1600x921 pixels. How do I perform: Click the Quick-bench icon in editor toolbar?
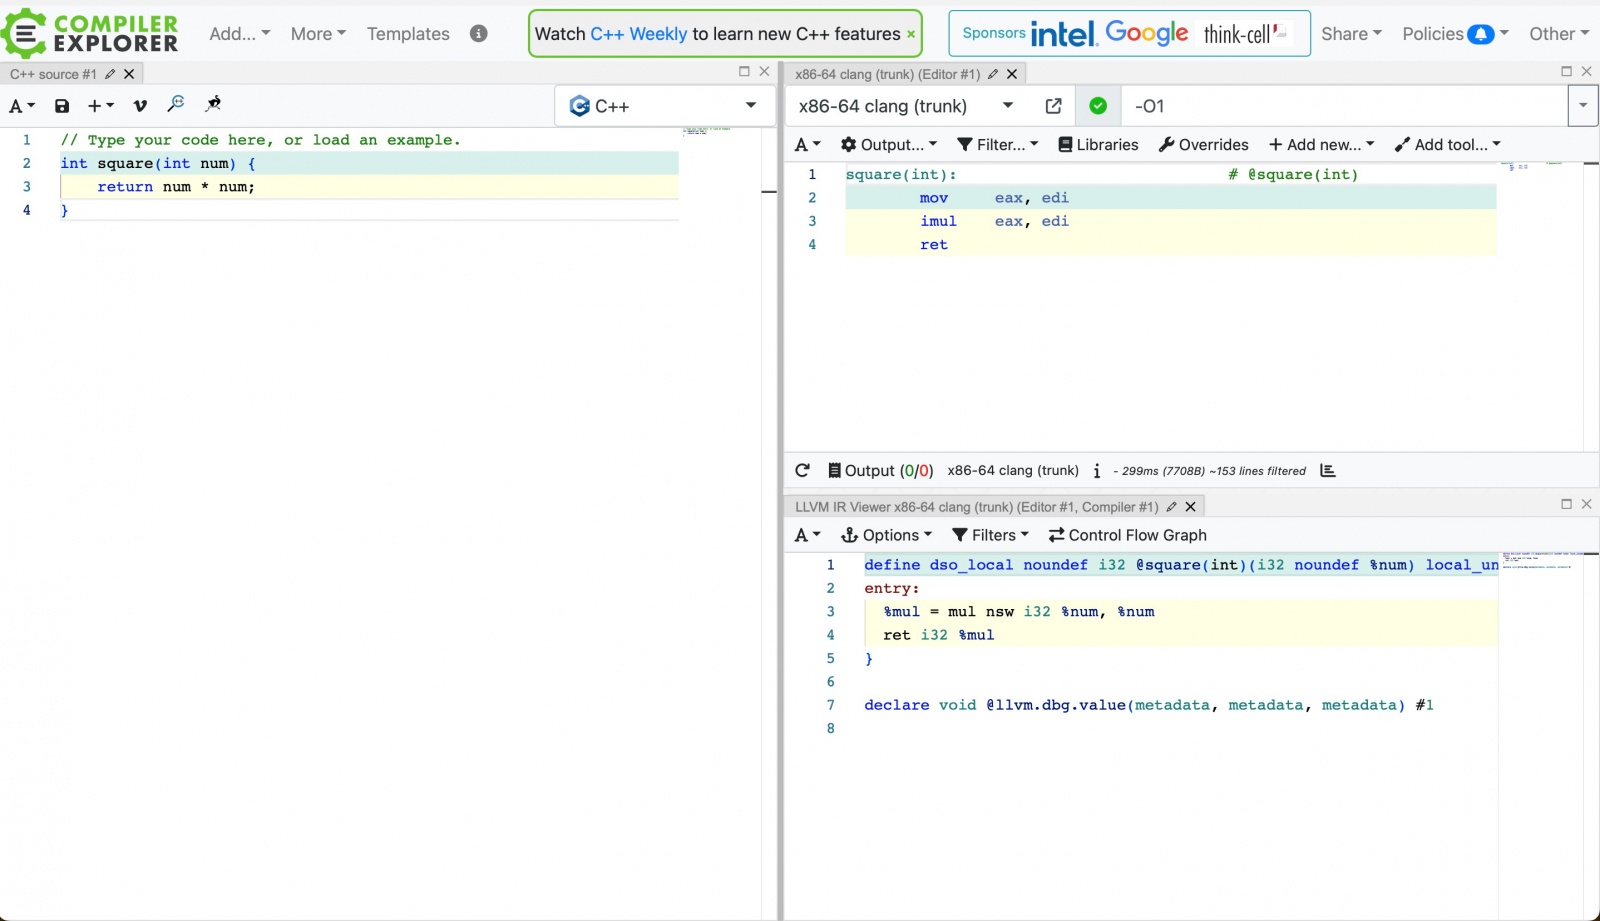coord(213,104)
